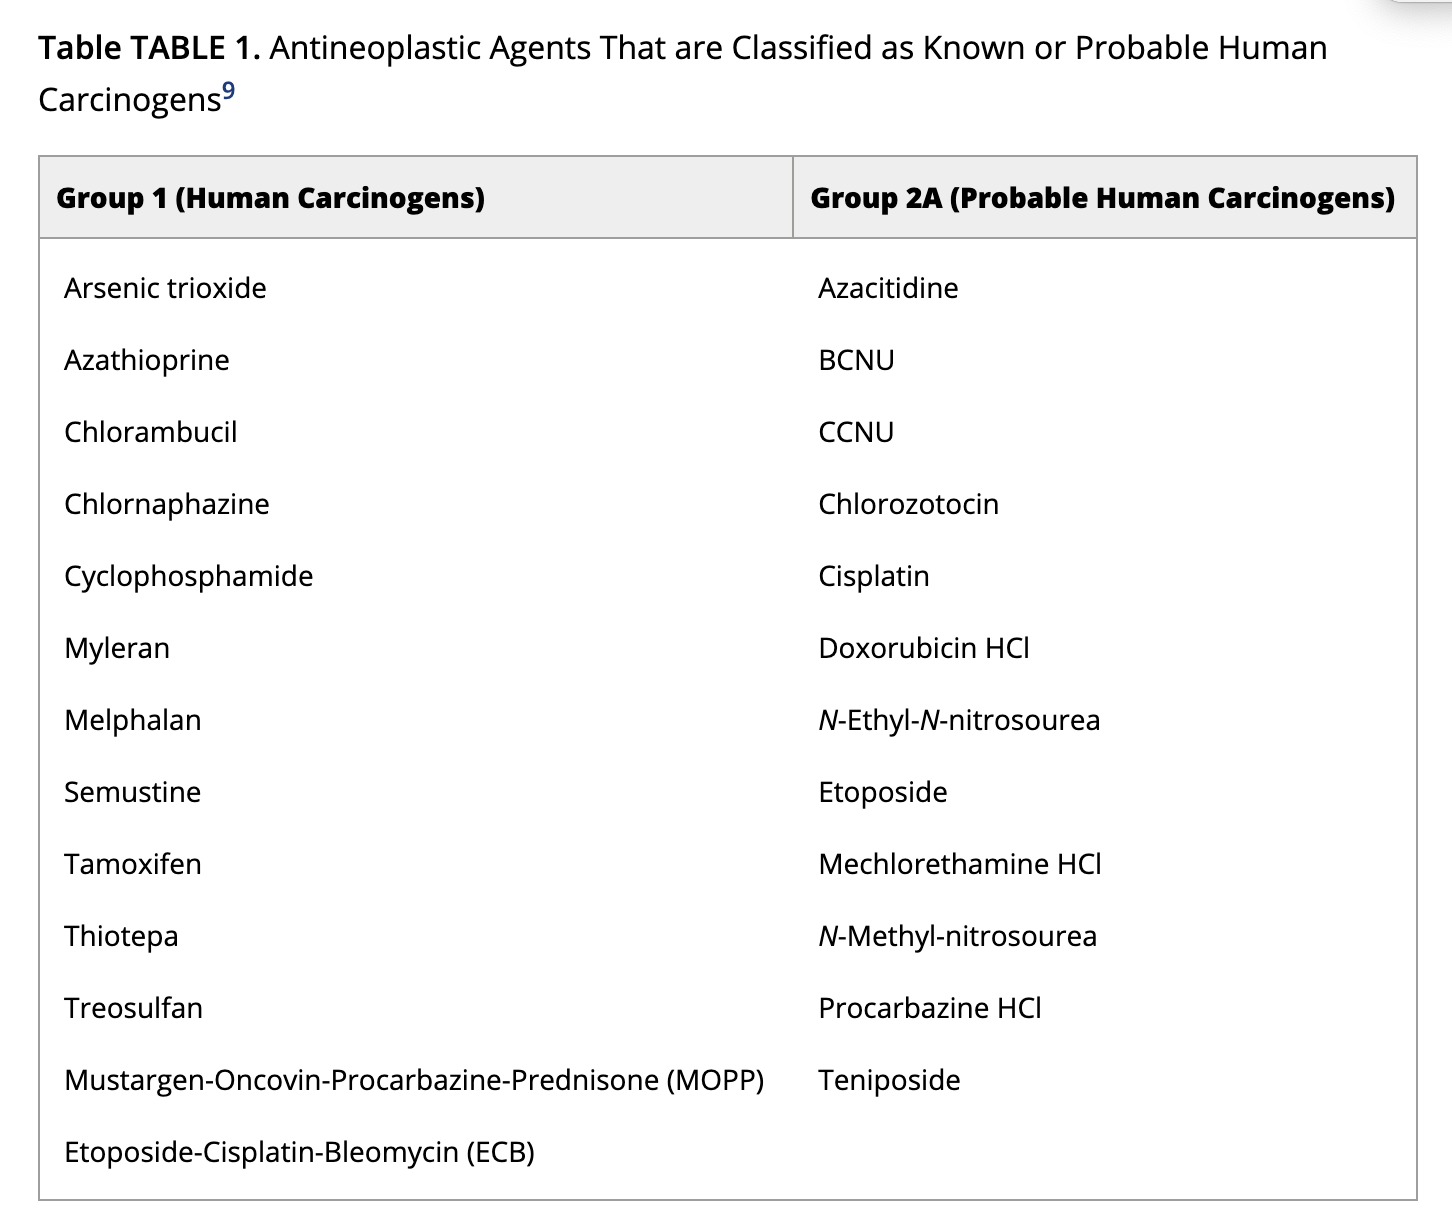Click the table caption title text
The width and height of the screenshot is (1452, 1224).
(682, 48)
